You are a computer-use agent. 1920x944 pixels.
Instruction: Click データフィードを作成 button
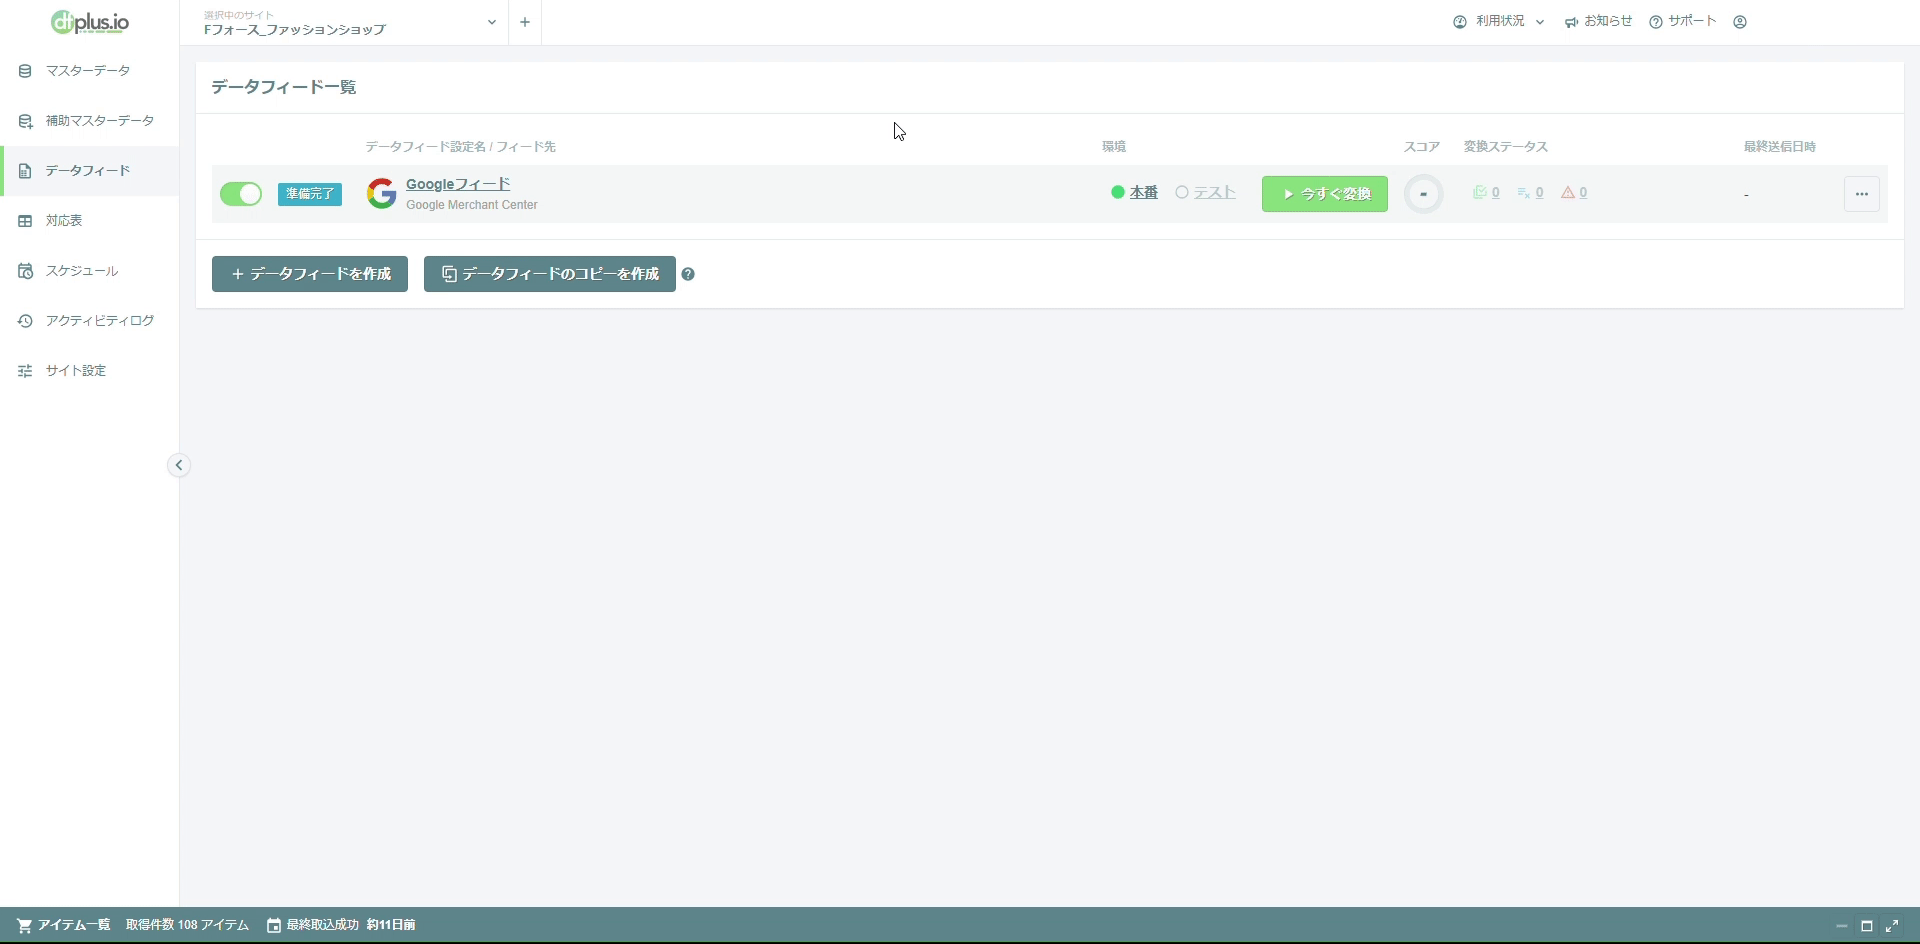click(310, 274)
